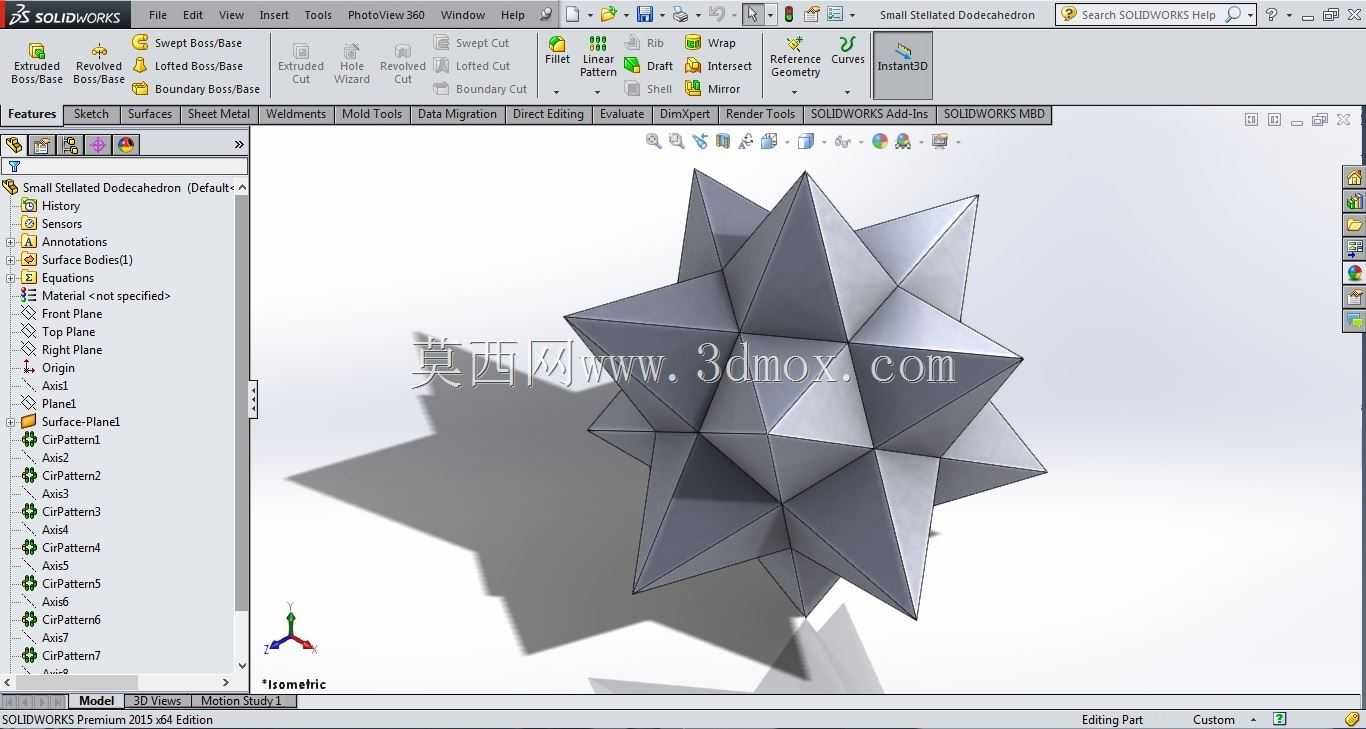Open the File Explorer task pane tab
The width and height of the screenshot is (1366, 729).
point(1354,226)
